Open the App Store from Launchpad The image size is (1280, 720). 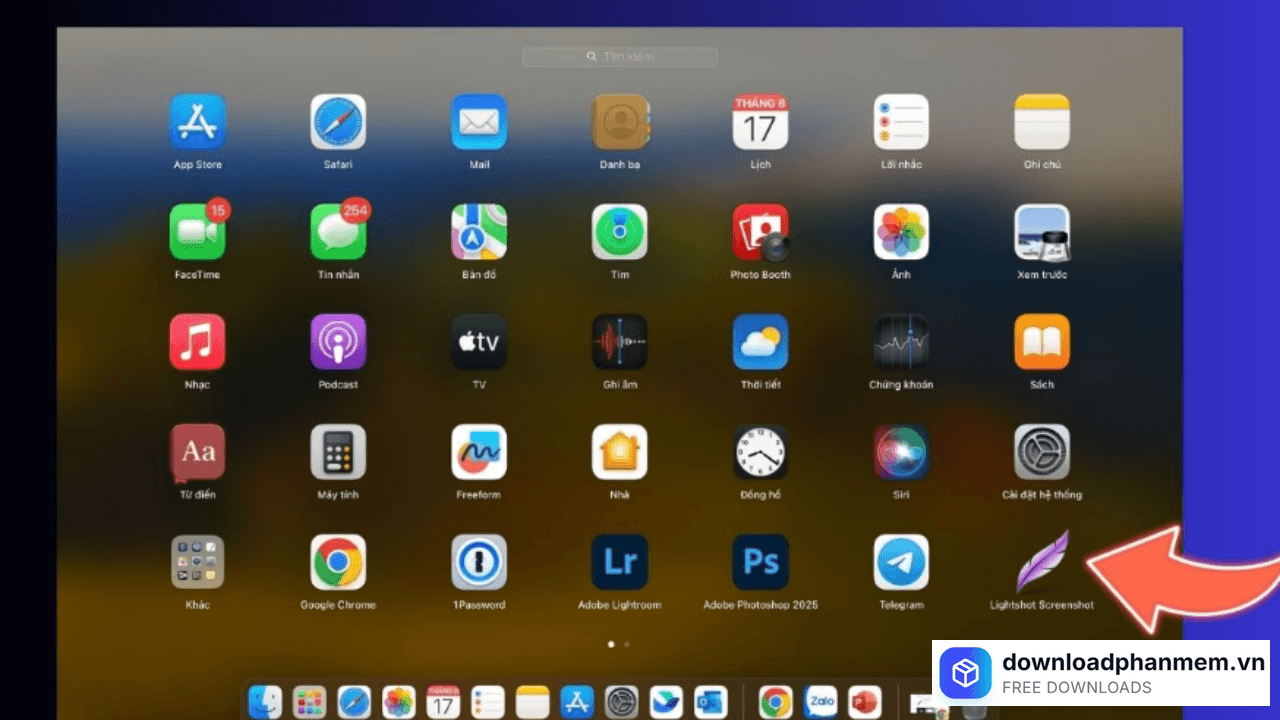pos(197,122)
